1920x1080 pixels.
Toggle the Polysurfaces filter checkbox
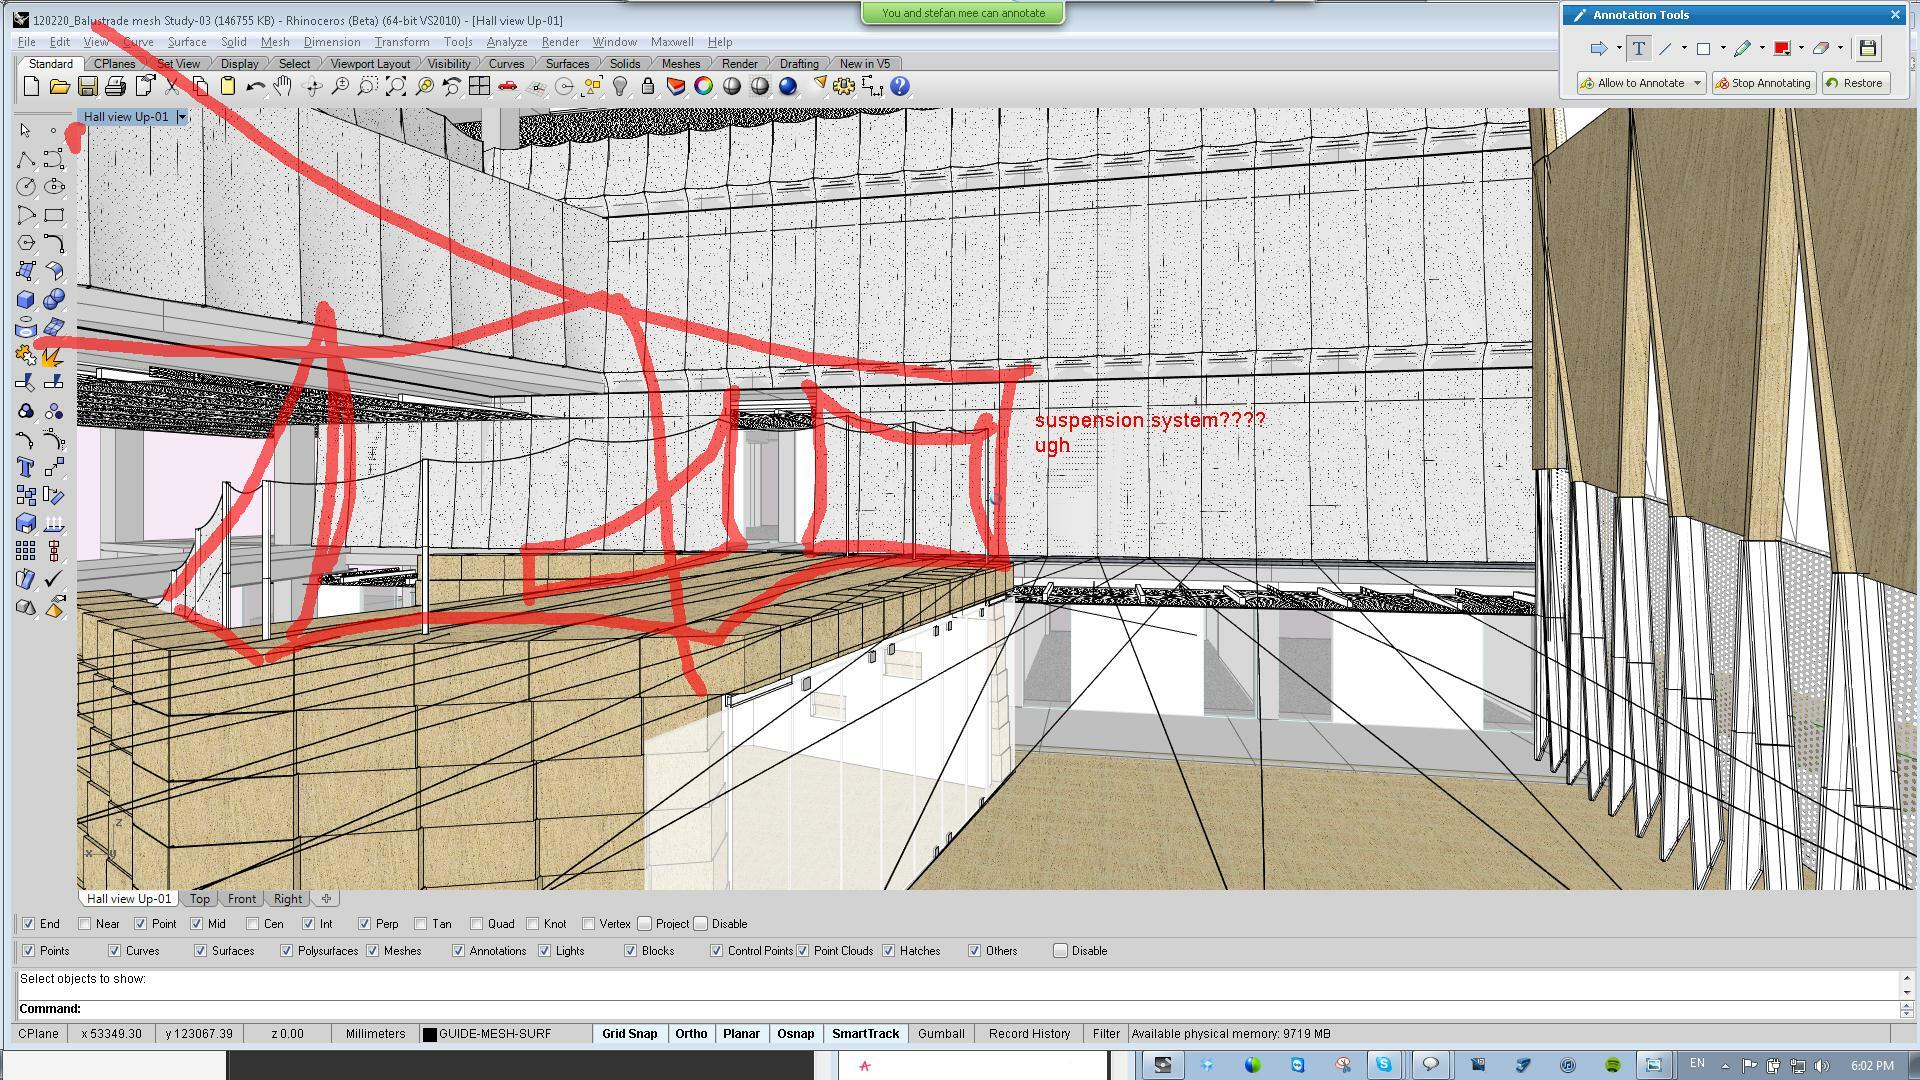287,951
